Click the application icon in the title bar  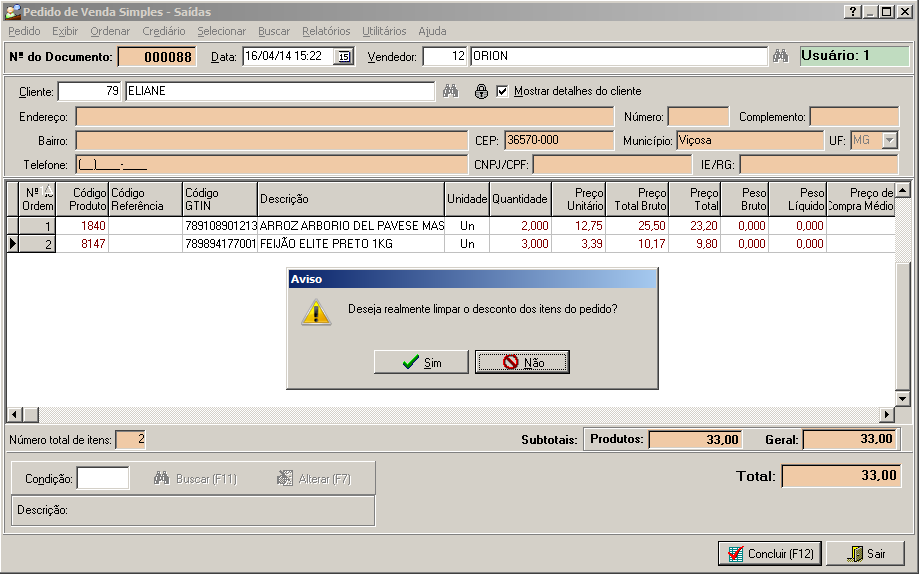12,11
